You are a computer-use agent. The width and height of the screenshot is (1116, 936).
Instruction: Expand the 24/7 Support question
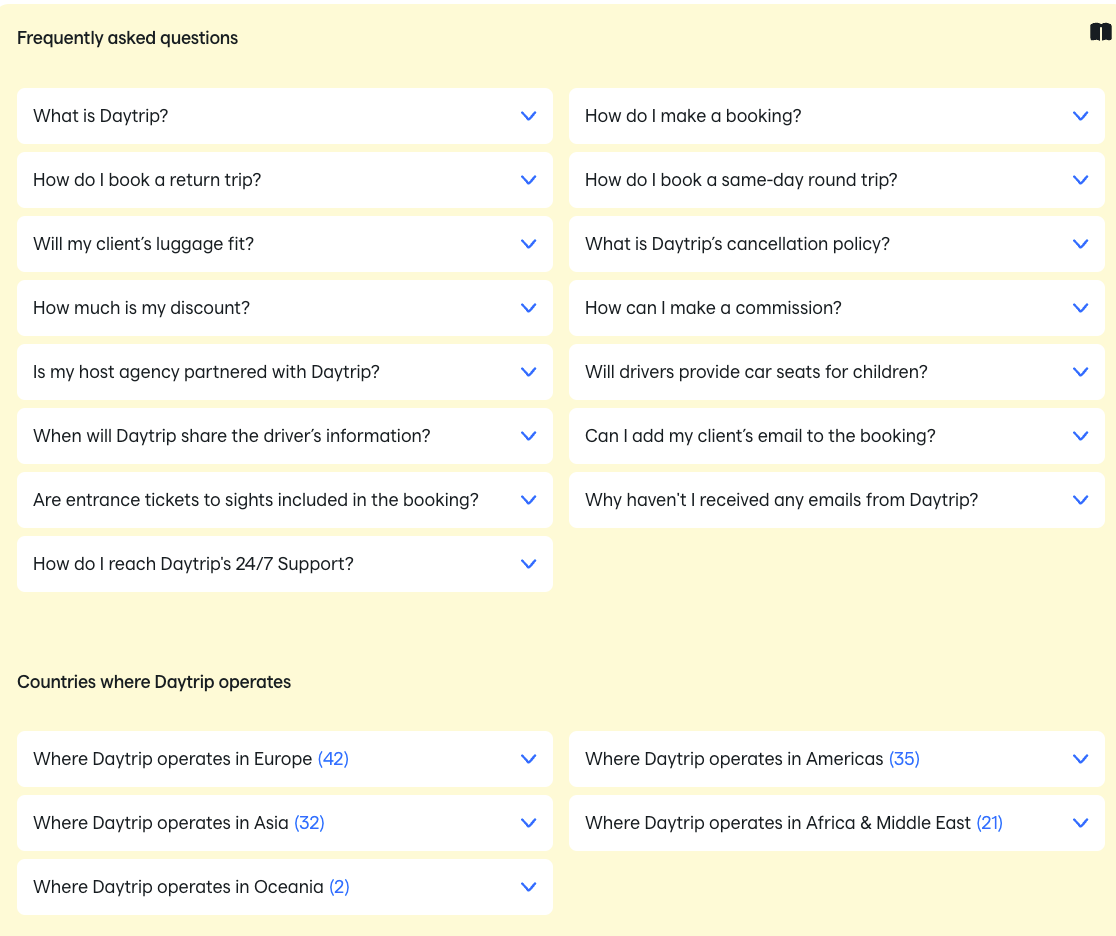[285, 564]
